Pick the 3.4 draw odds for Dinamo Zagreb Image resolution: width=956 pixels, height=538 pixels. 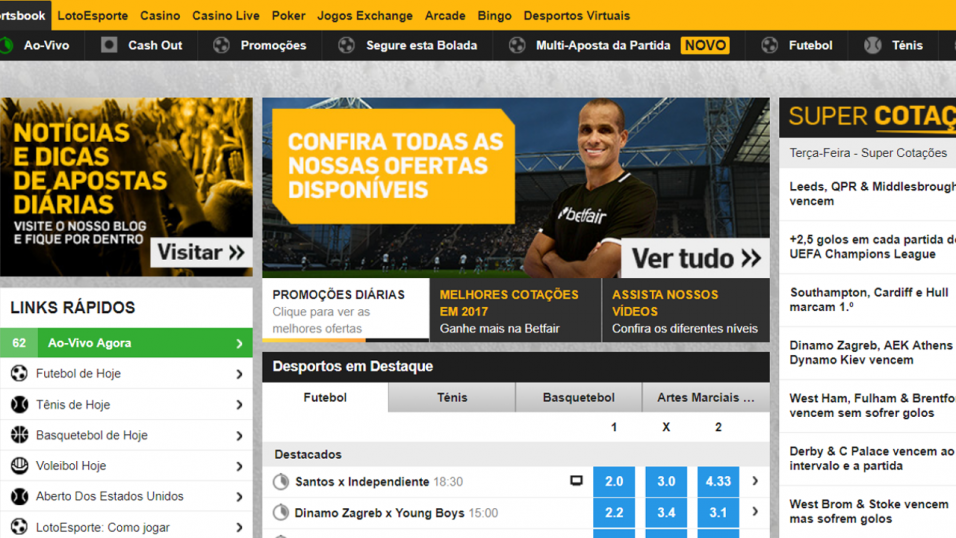click(666, 512)
